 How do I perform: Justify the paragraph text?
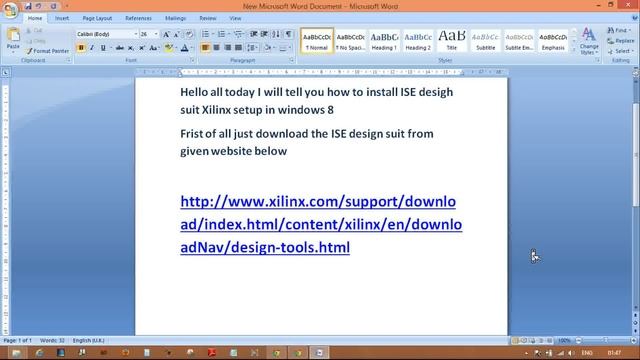238,48
